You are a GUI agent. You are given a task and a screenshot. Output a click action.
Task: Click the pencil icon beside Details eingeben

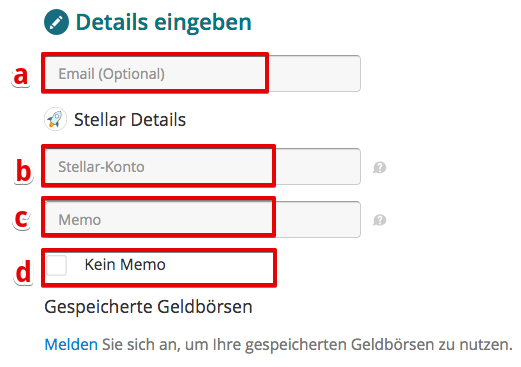point(56,22)
